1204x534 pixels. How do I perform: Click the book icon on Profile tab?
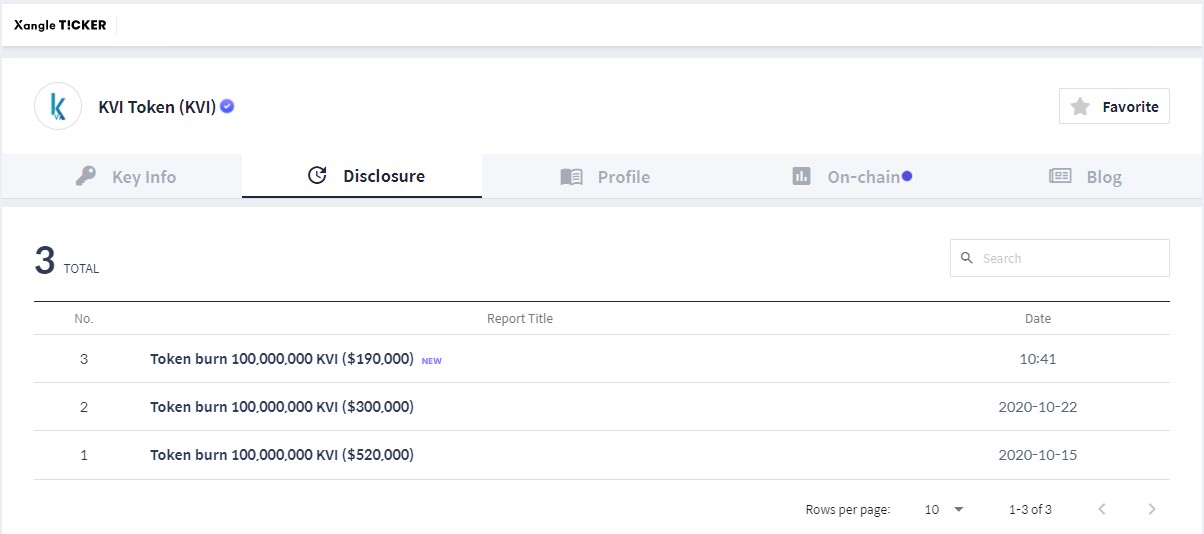click(x=571, y=177)
